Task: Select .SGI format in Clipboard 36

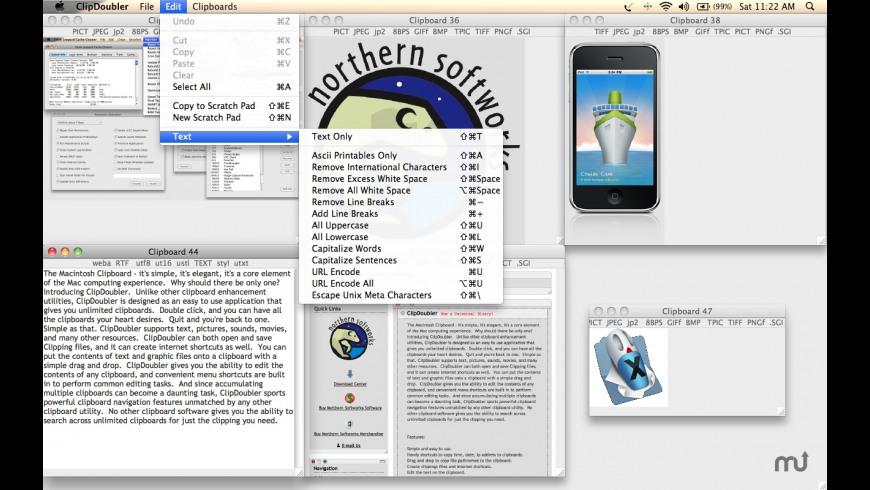Action: click(x=523, y=32)
